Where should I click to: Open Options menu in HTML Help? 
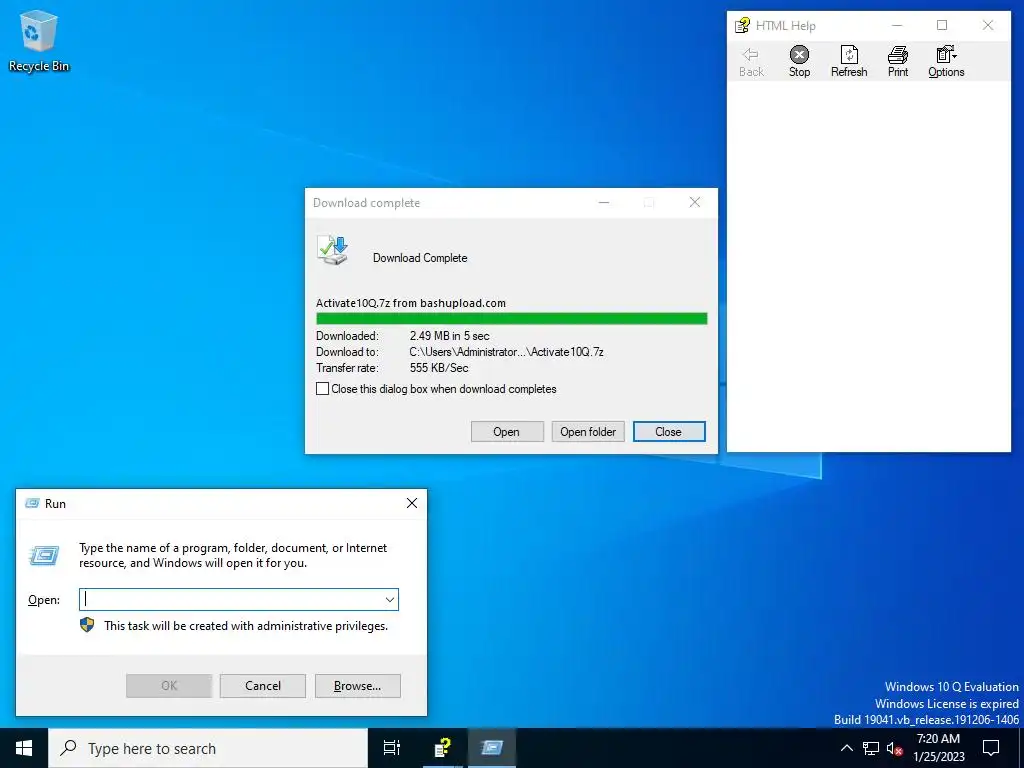click(x=946, y=62)
